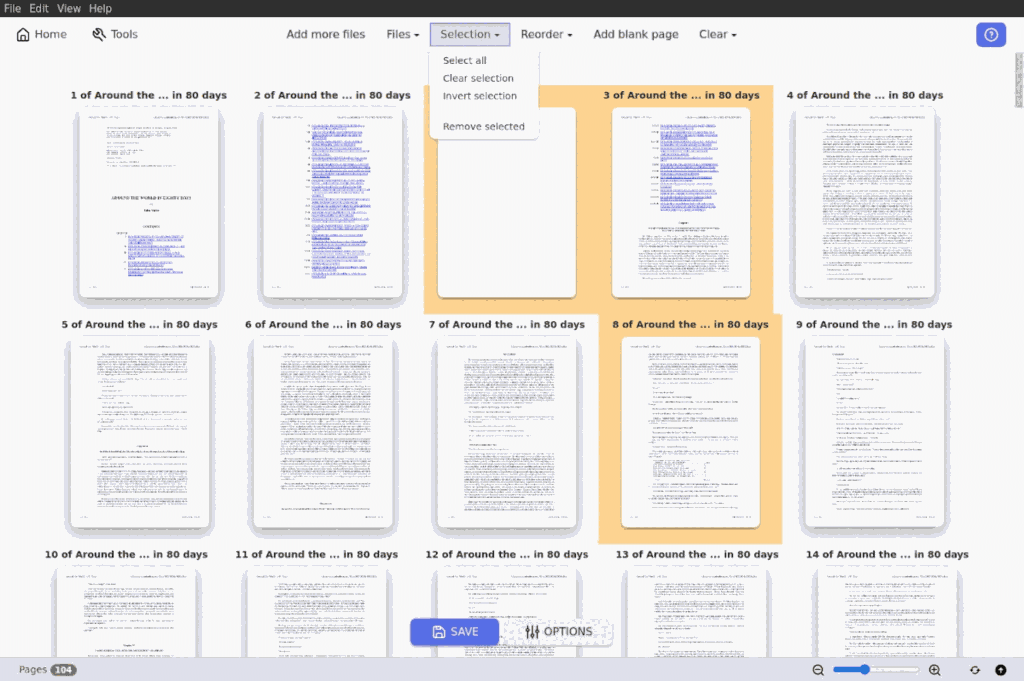Open the Help menu
Image resolution: width=1024 pixels, height=681 pixels.
100,8
